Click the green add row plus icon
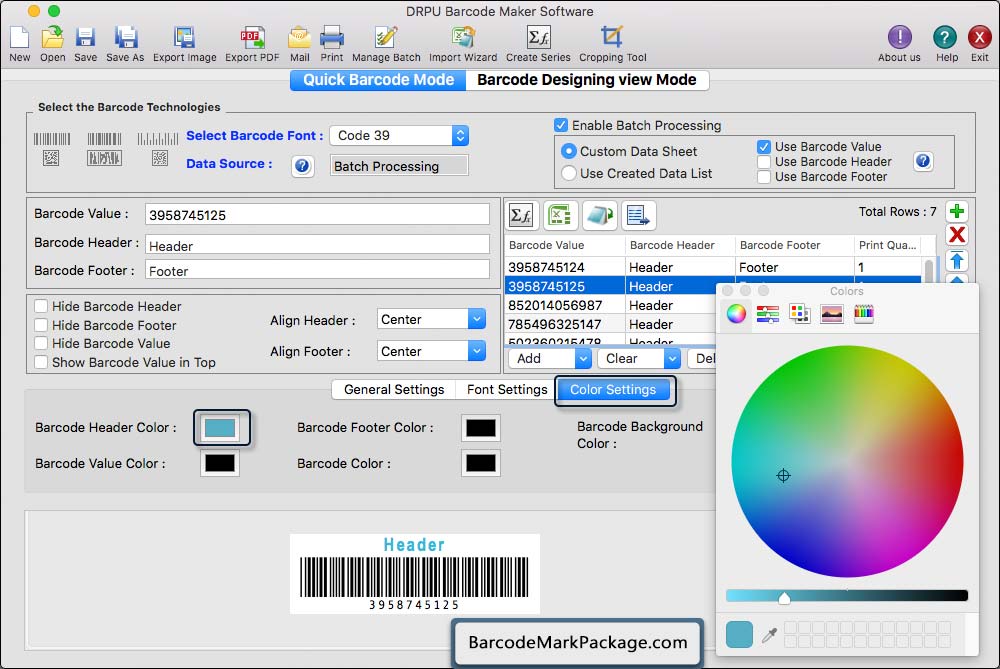 tap(957, 212)
